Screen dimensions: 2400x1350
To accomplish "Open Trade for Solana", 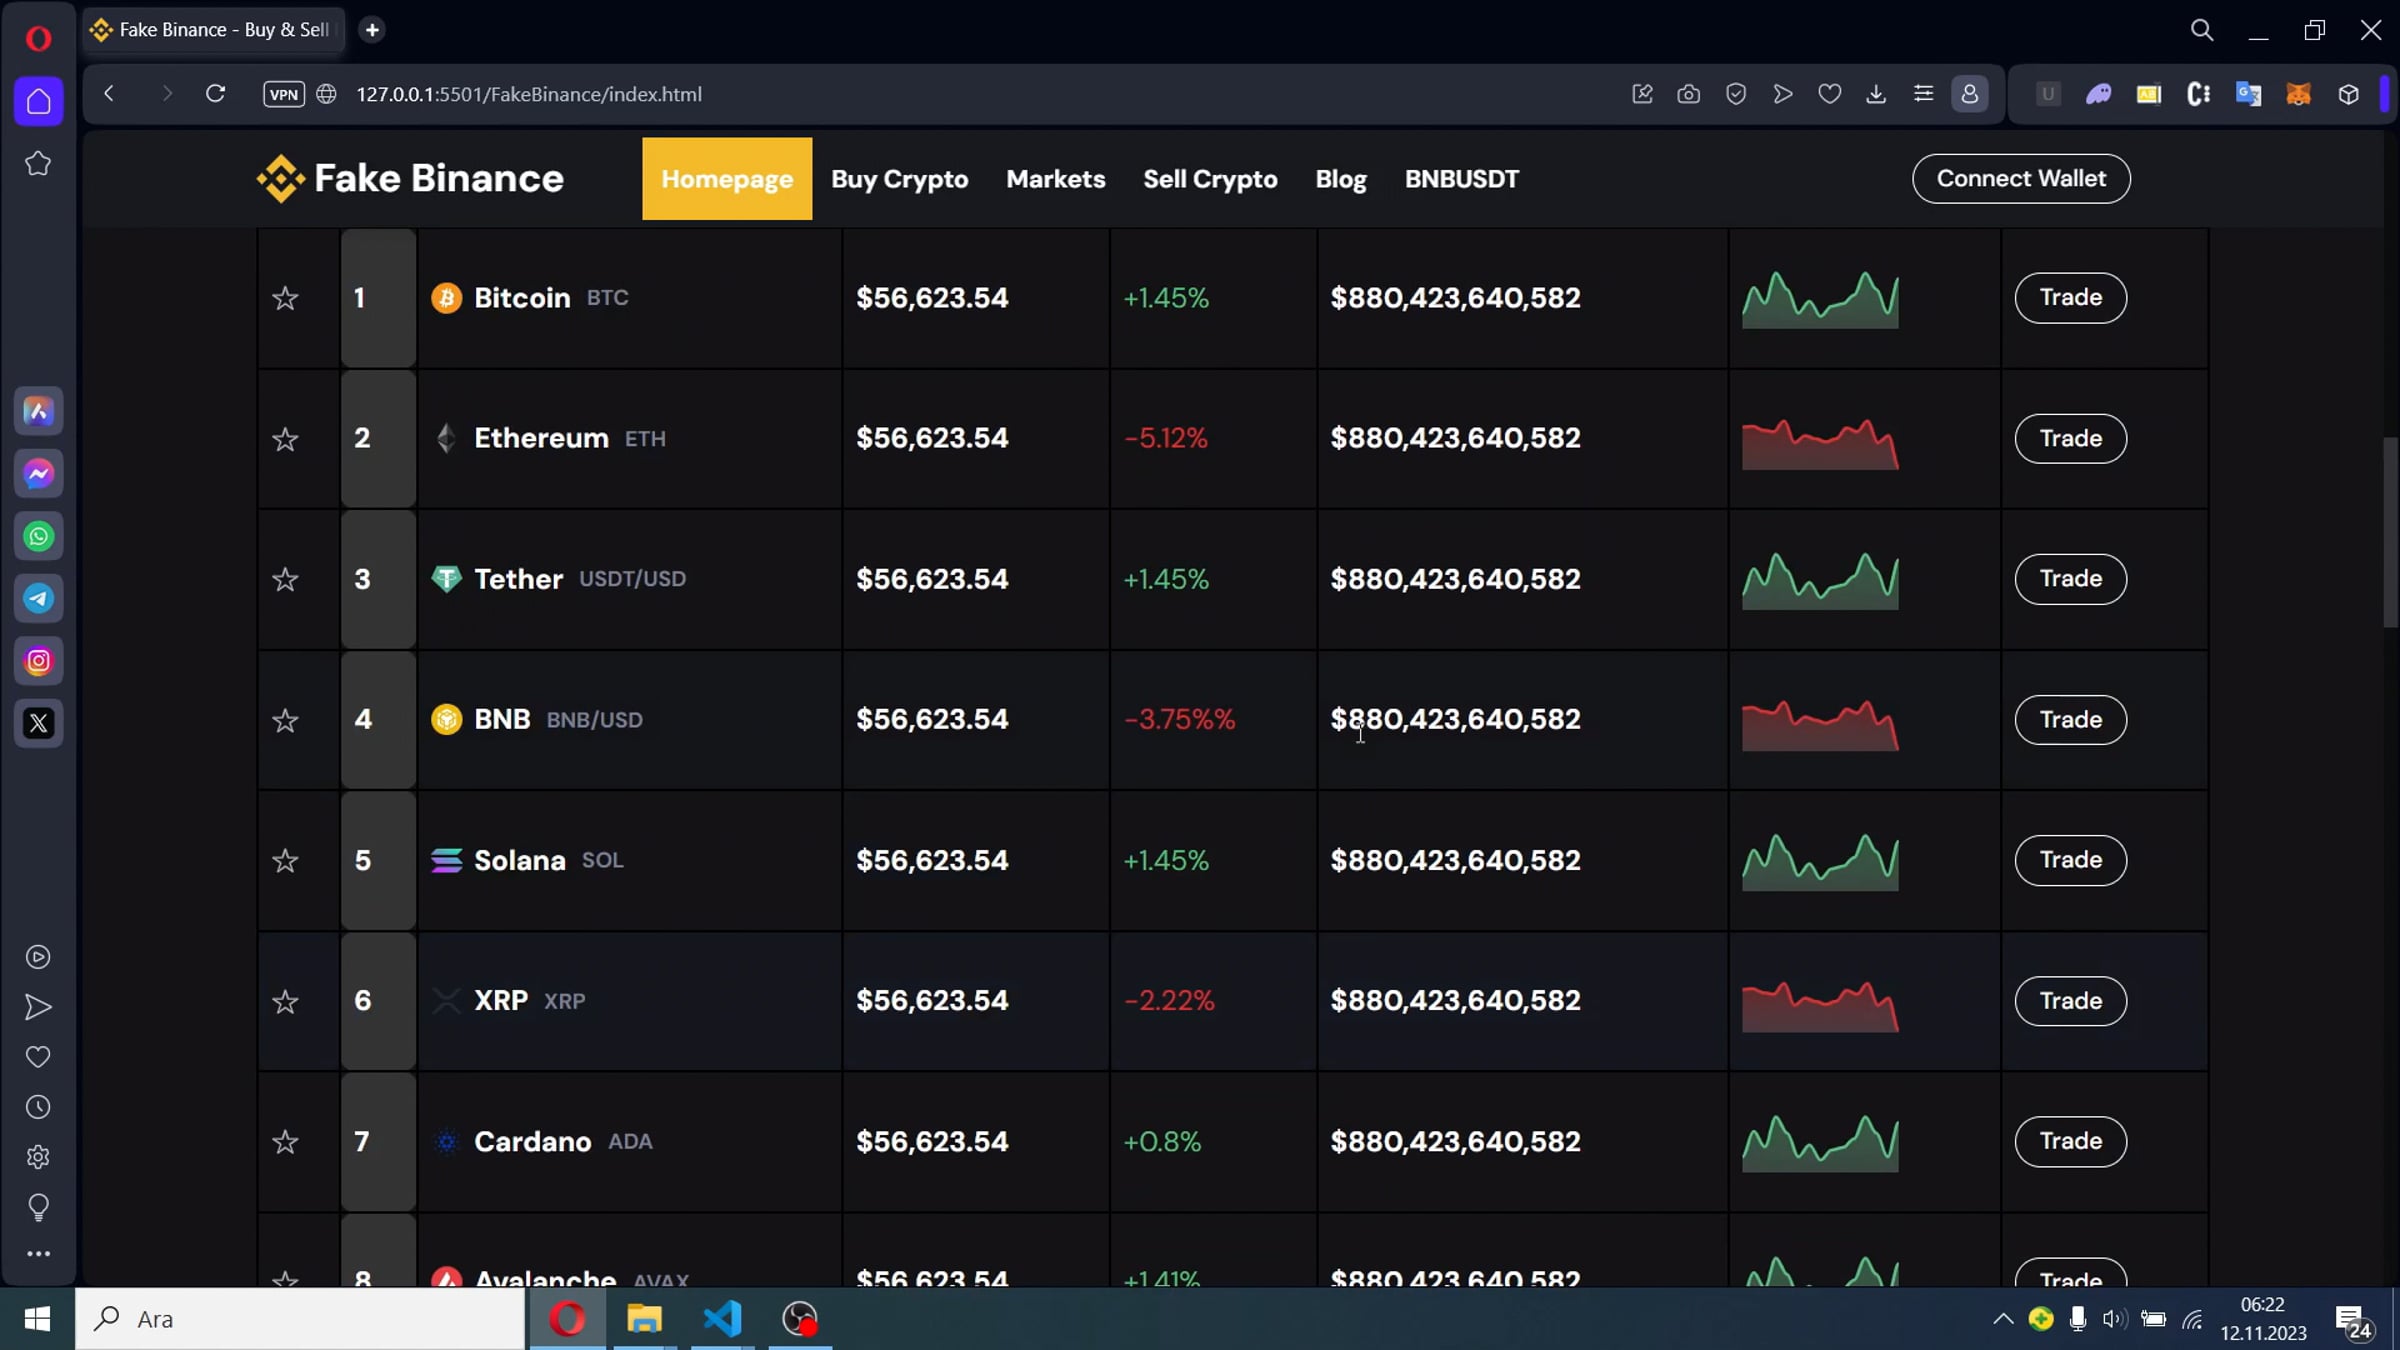I will point(2070,859).
